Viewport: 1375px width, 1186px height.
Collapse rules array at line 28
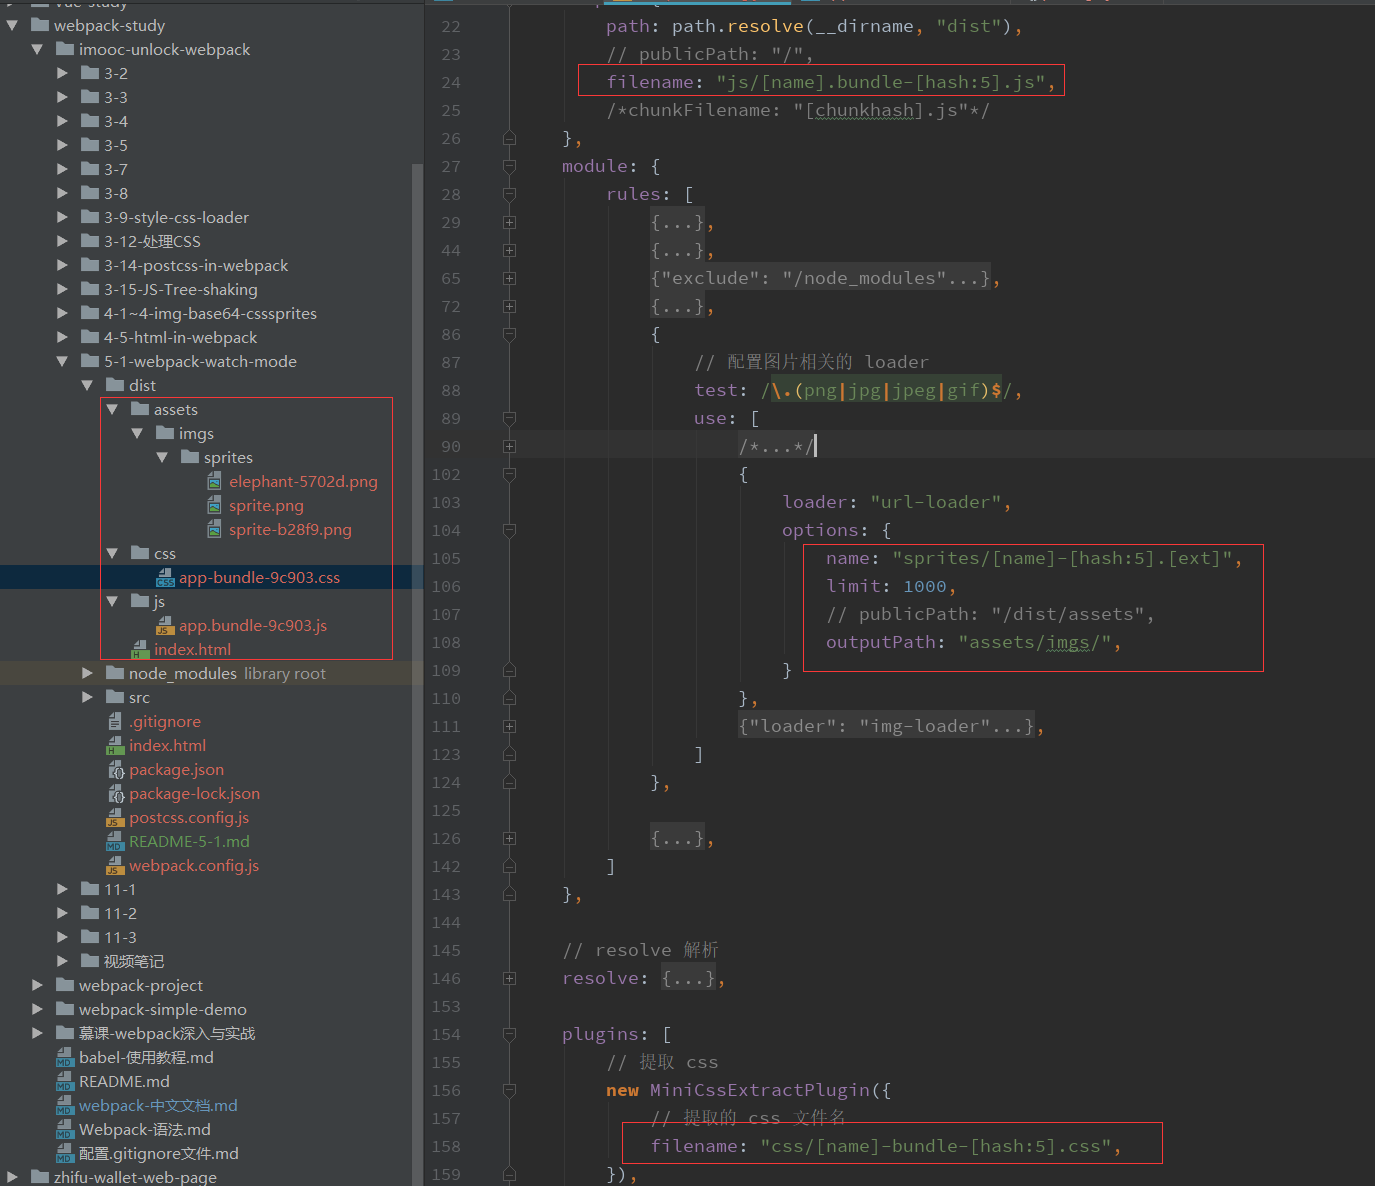point(509,194)
